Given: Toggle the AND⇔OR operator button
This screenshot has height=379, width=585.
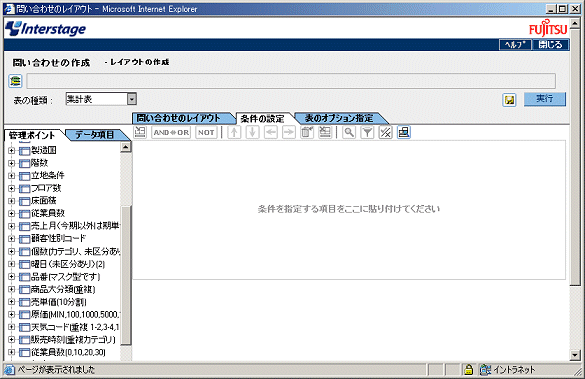Looking at the screenshot, I should (x=171, y=132).
